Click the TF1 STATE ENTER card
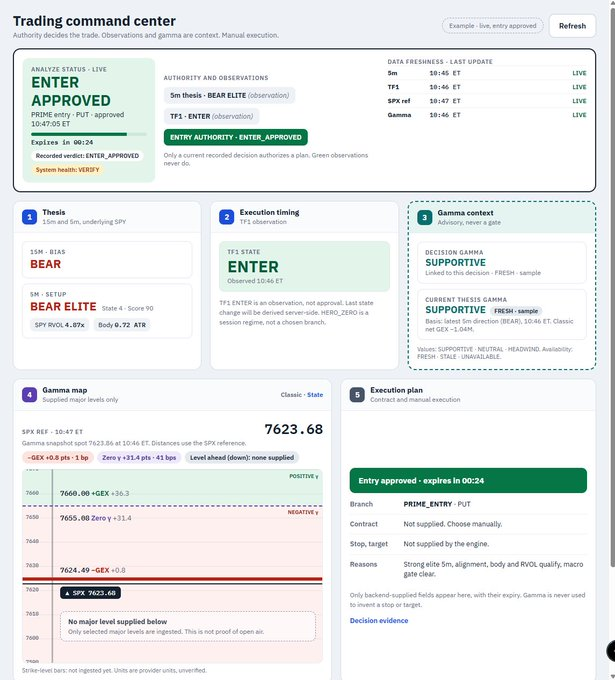The image size is (615, 680). 304,266
